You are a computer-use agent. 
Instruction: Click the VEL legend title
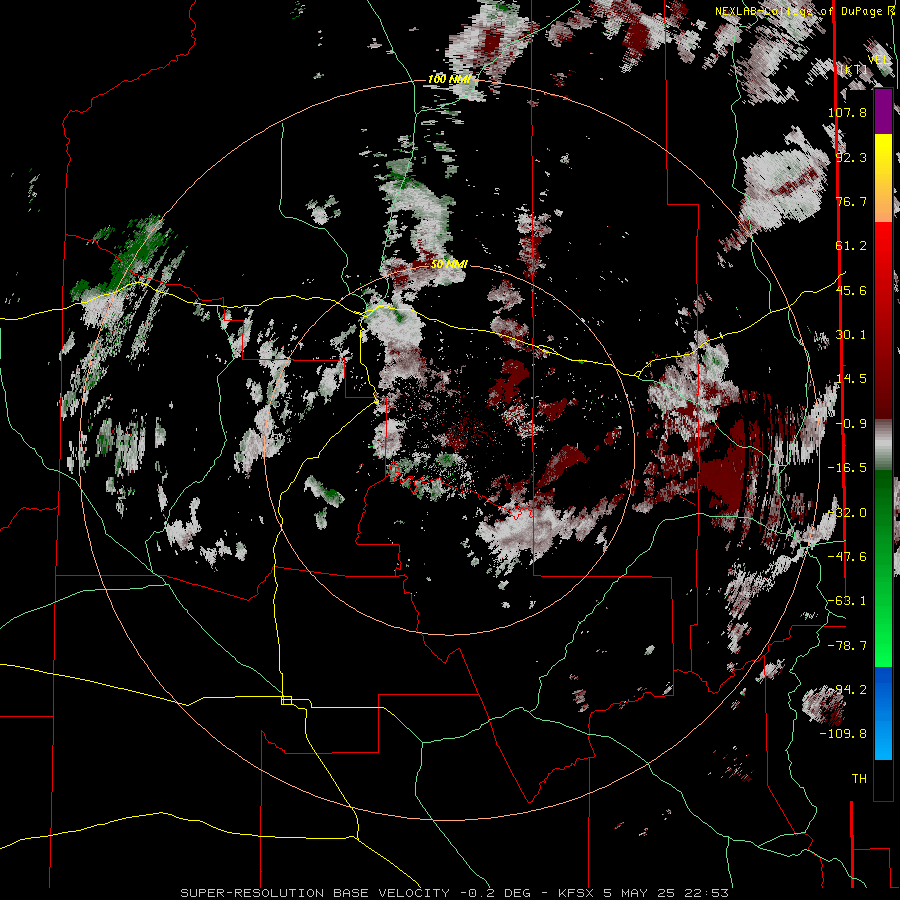click(x=879, y=60)
